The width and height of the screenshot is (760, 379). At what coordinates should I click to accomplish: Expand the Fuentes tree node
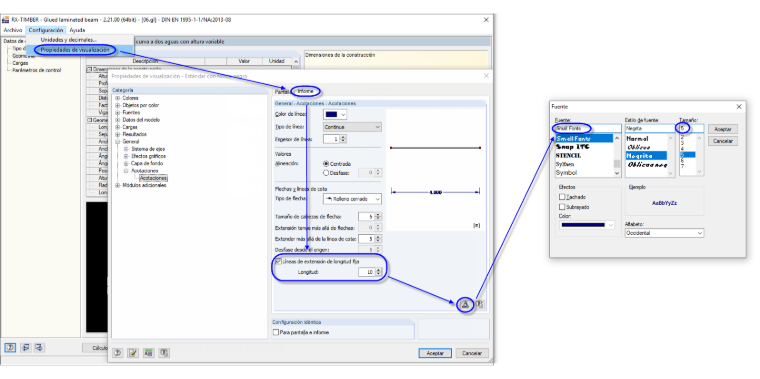coord(117,112)
